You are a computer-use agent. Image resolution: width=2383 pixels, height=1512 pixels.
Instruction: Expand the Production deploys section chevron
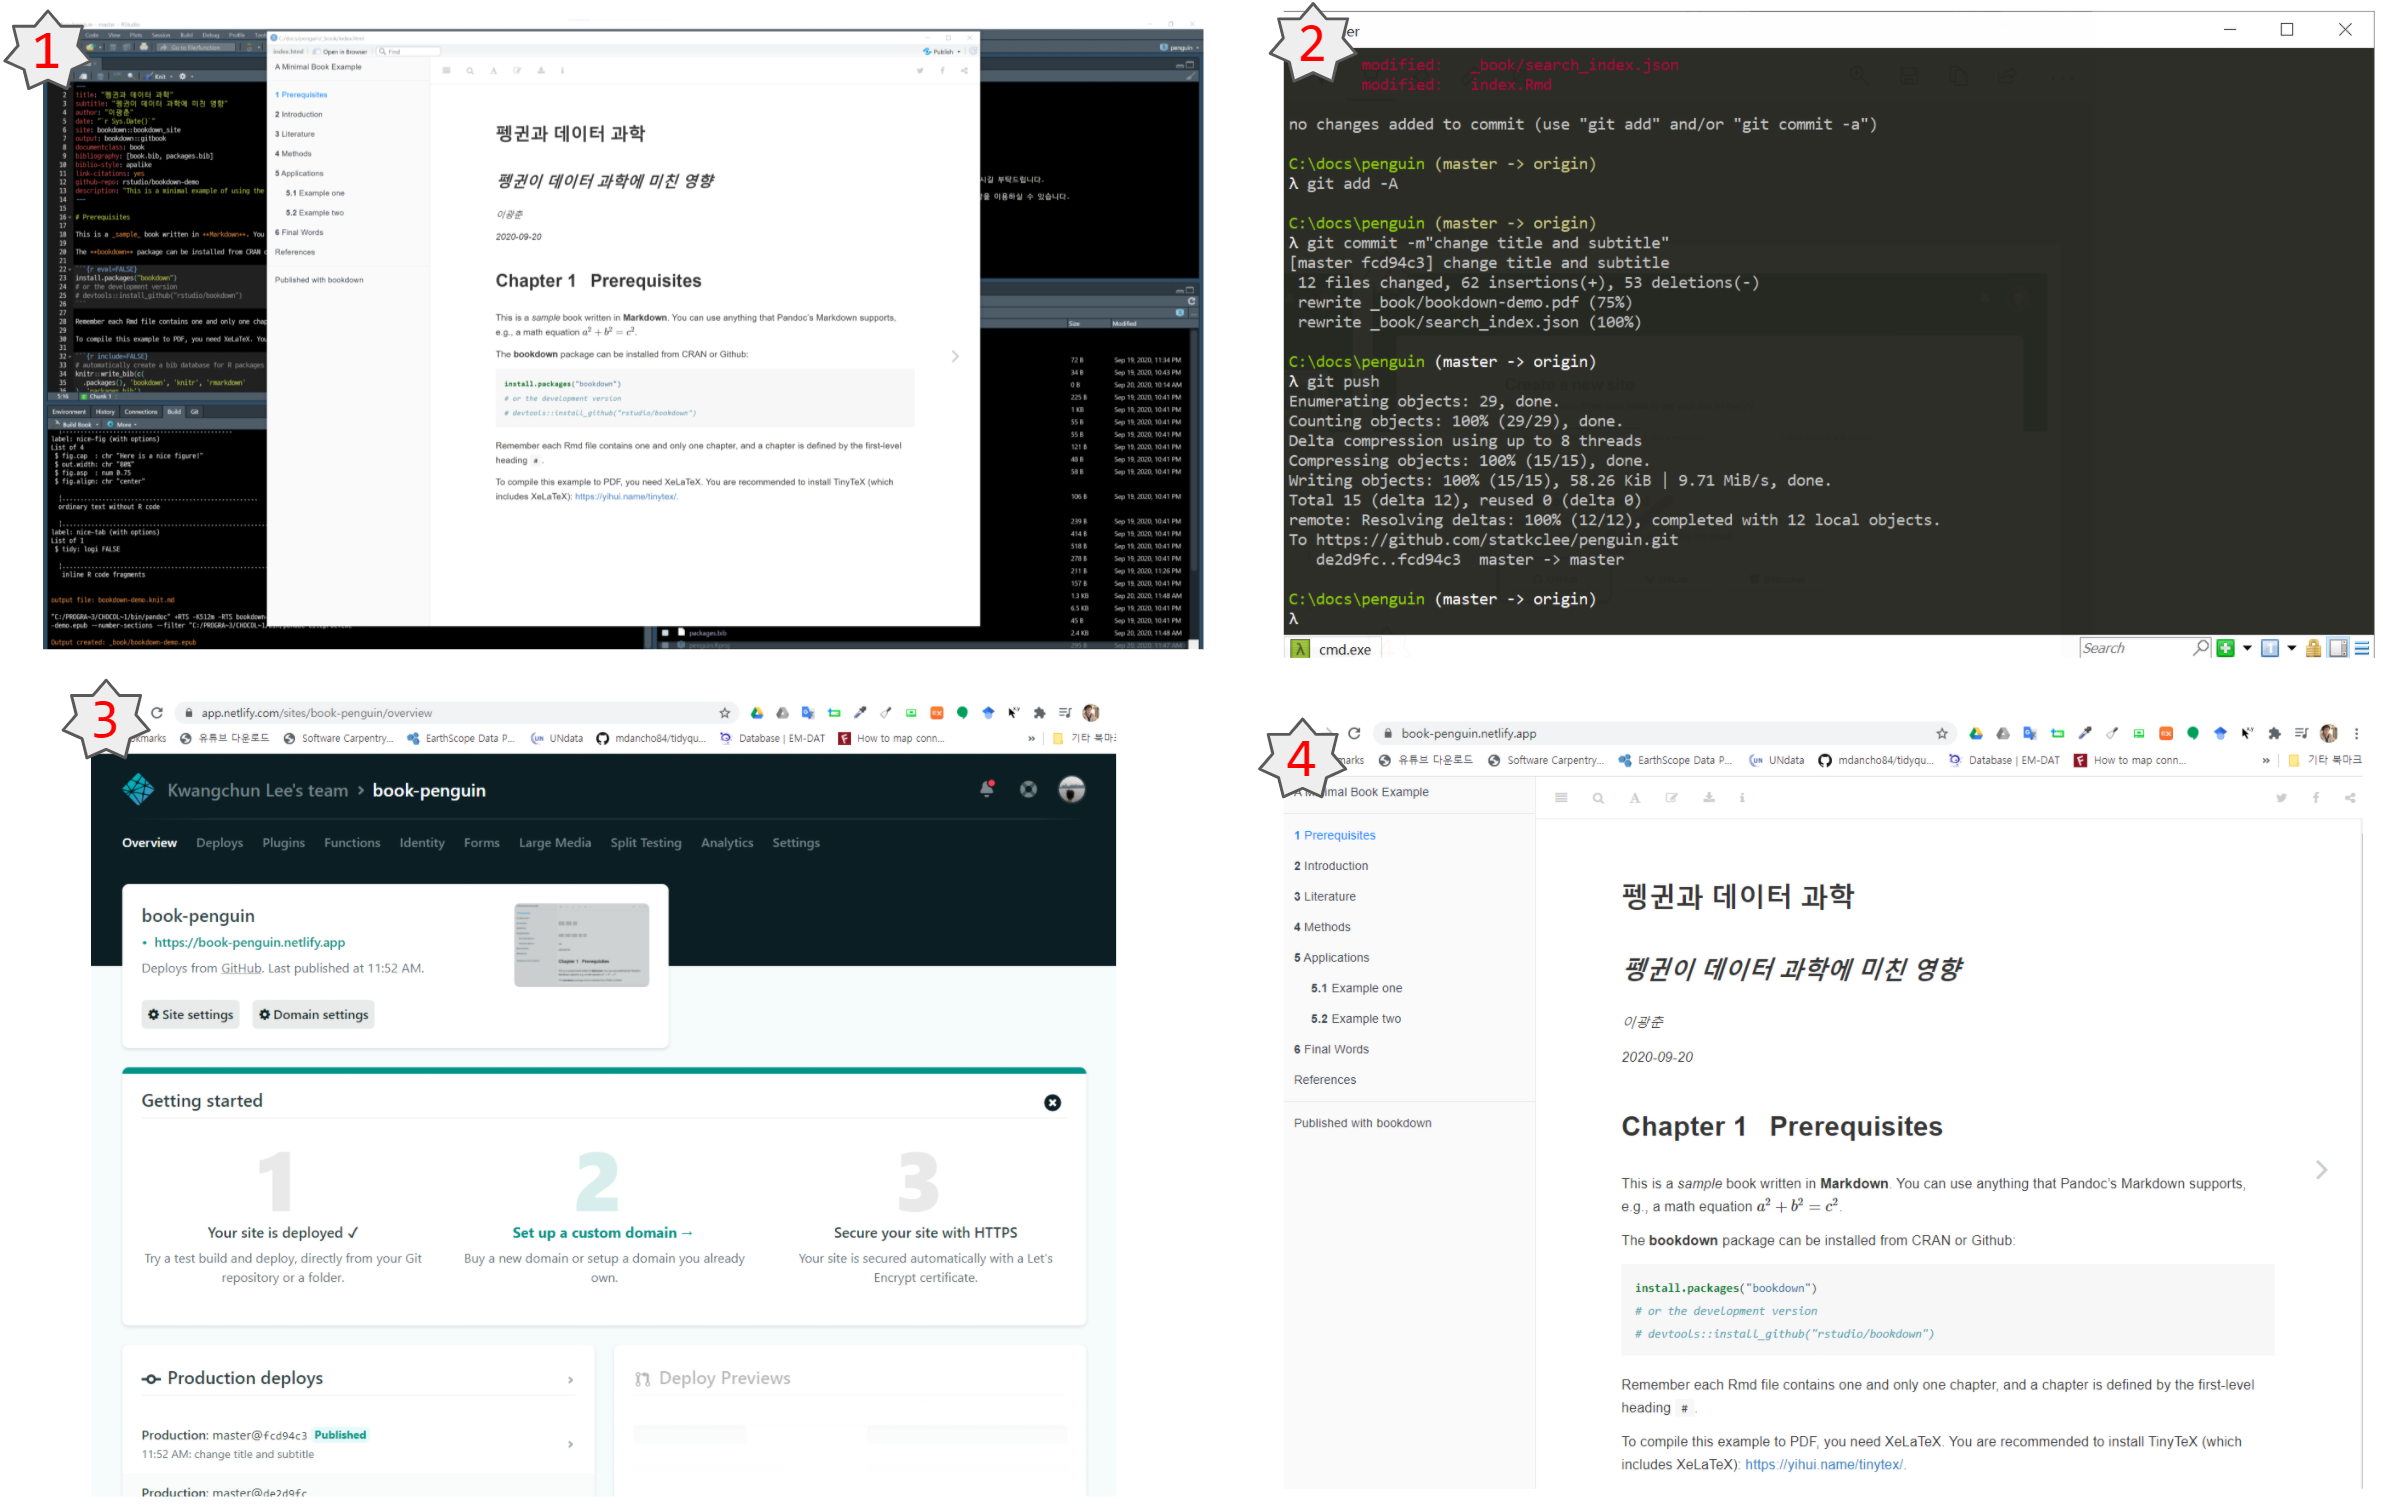coord(570,1380)
